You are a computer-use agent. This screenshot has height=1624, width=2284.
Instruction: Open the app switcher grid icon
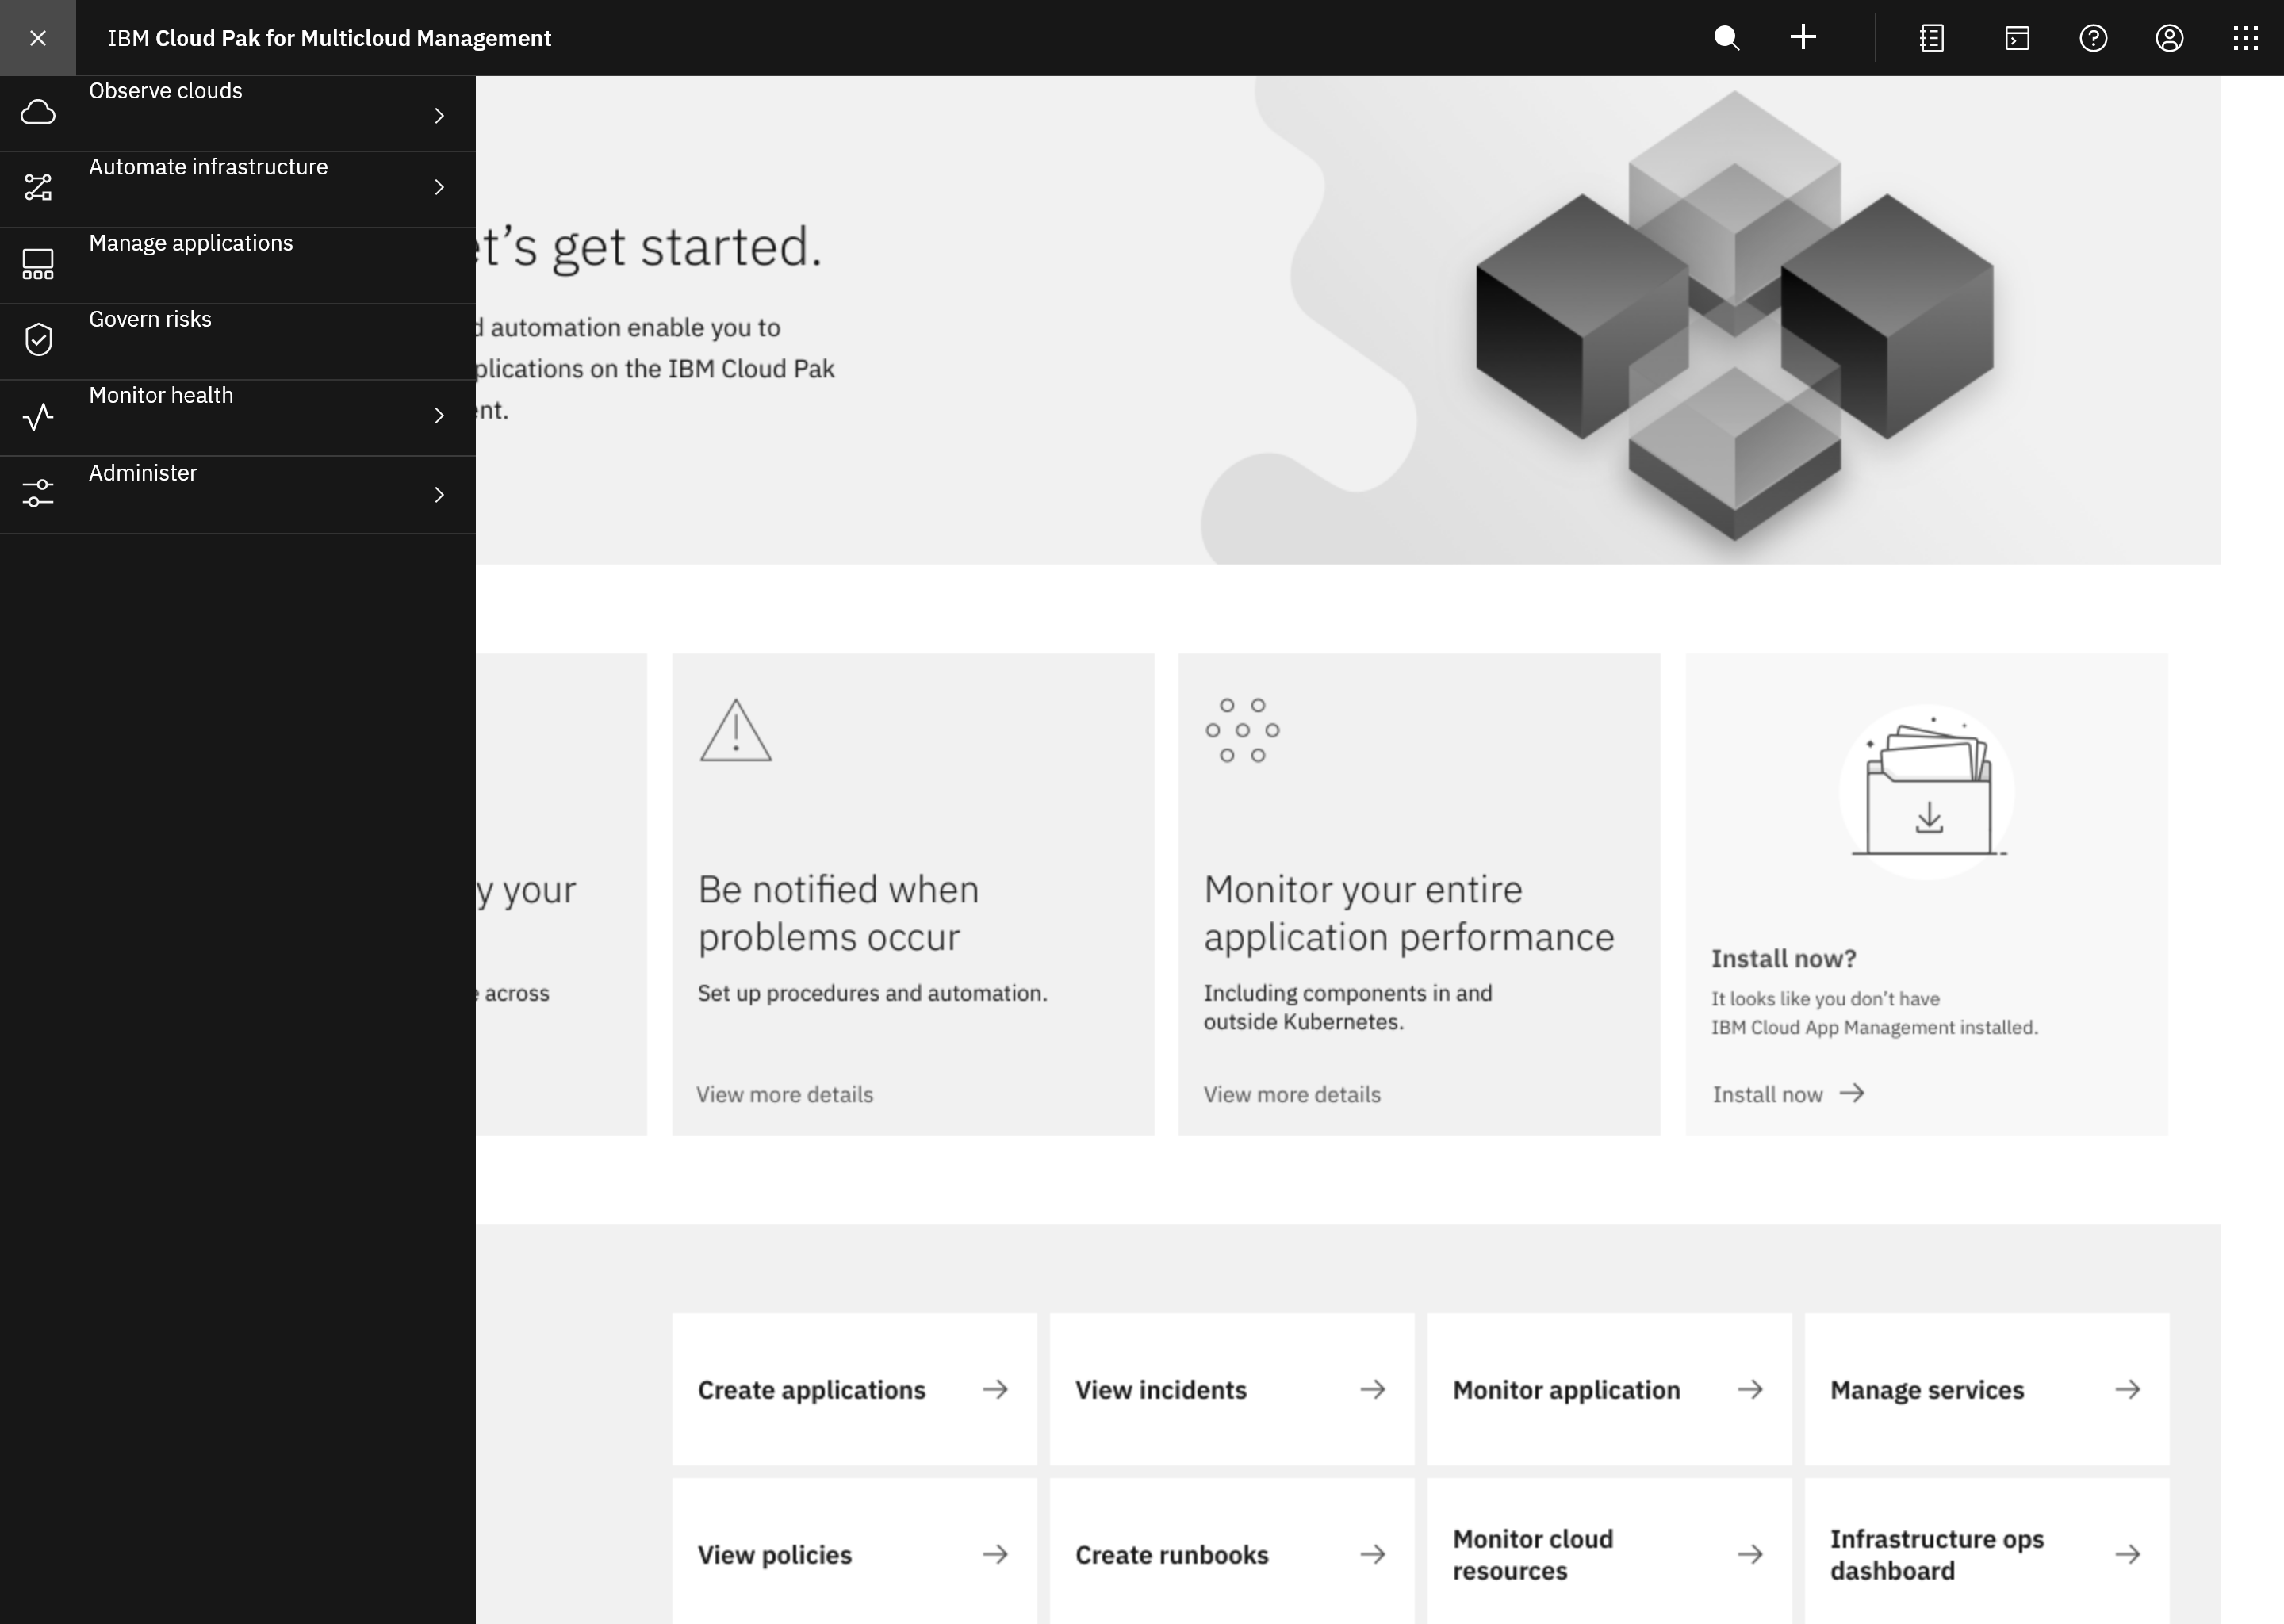click(2246, 38)
